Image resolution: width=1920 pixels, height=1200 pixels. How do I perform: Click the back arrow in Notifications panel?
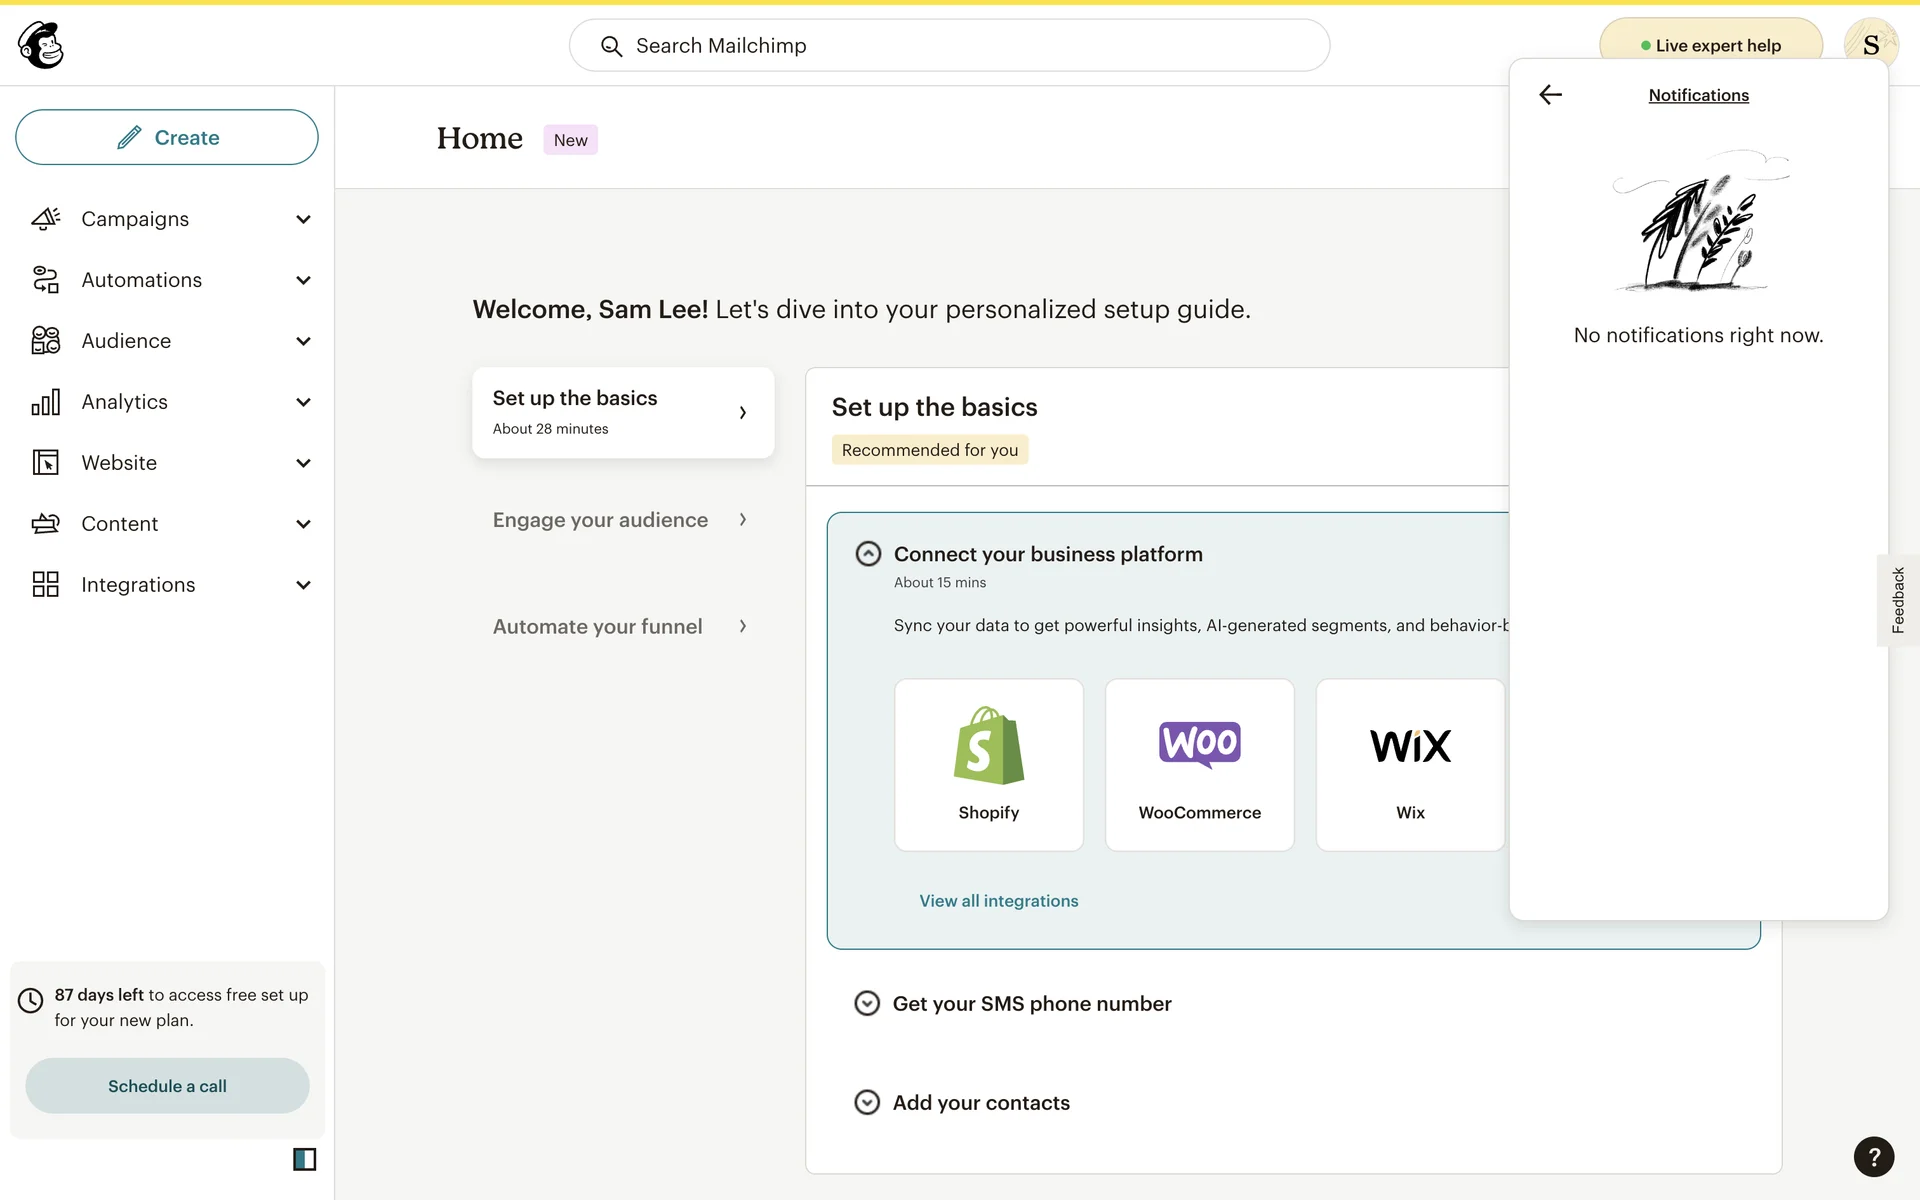1550,95
